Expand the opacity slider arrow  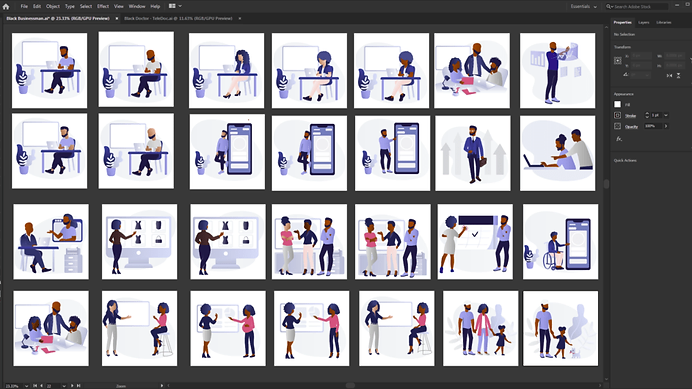(666, 126)
